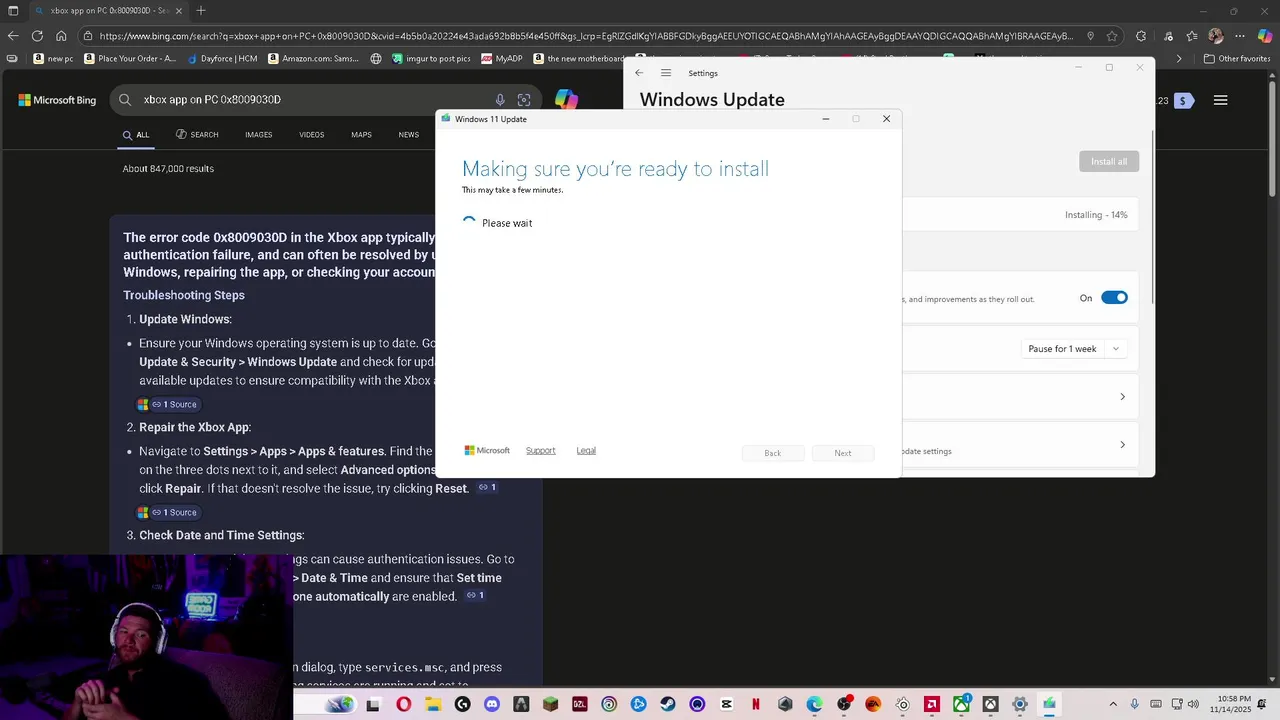Click the 'Installing - 14%' status text

tap(1096, 215)
